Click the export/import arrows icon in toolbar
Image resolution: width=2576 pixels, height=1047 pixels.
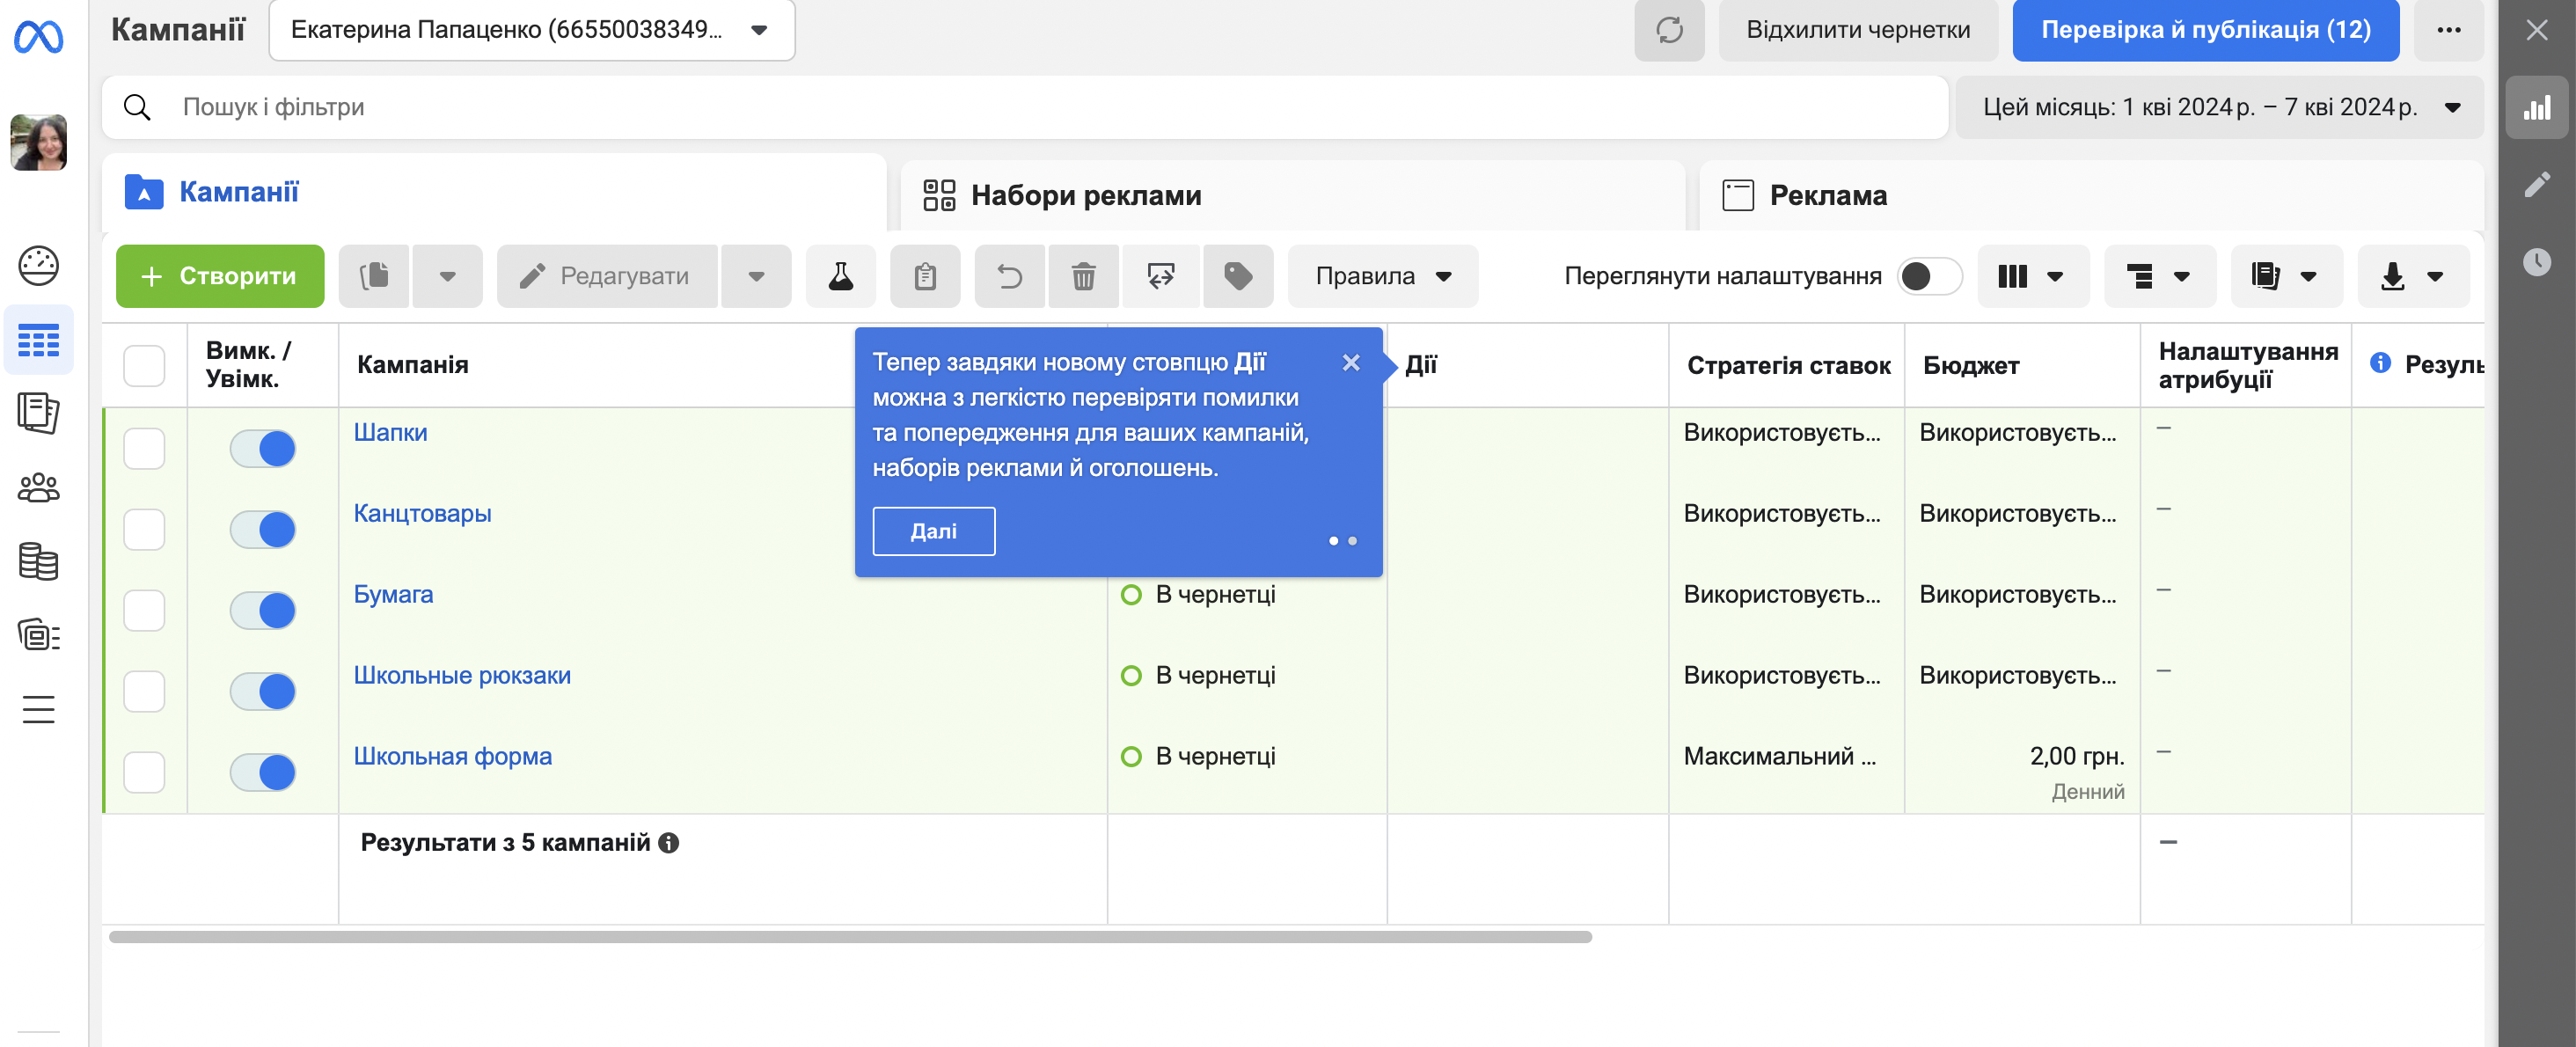click(x=1160, y=276)
